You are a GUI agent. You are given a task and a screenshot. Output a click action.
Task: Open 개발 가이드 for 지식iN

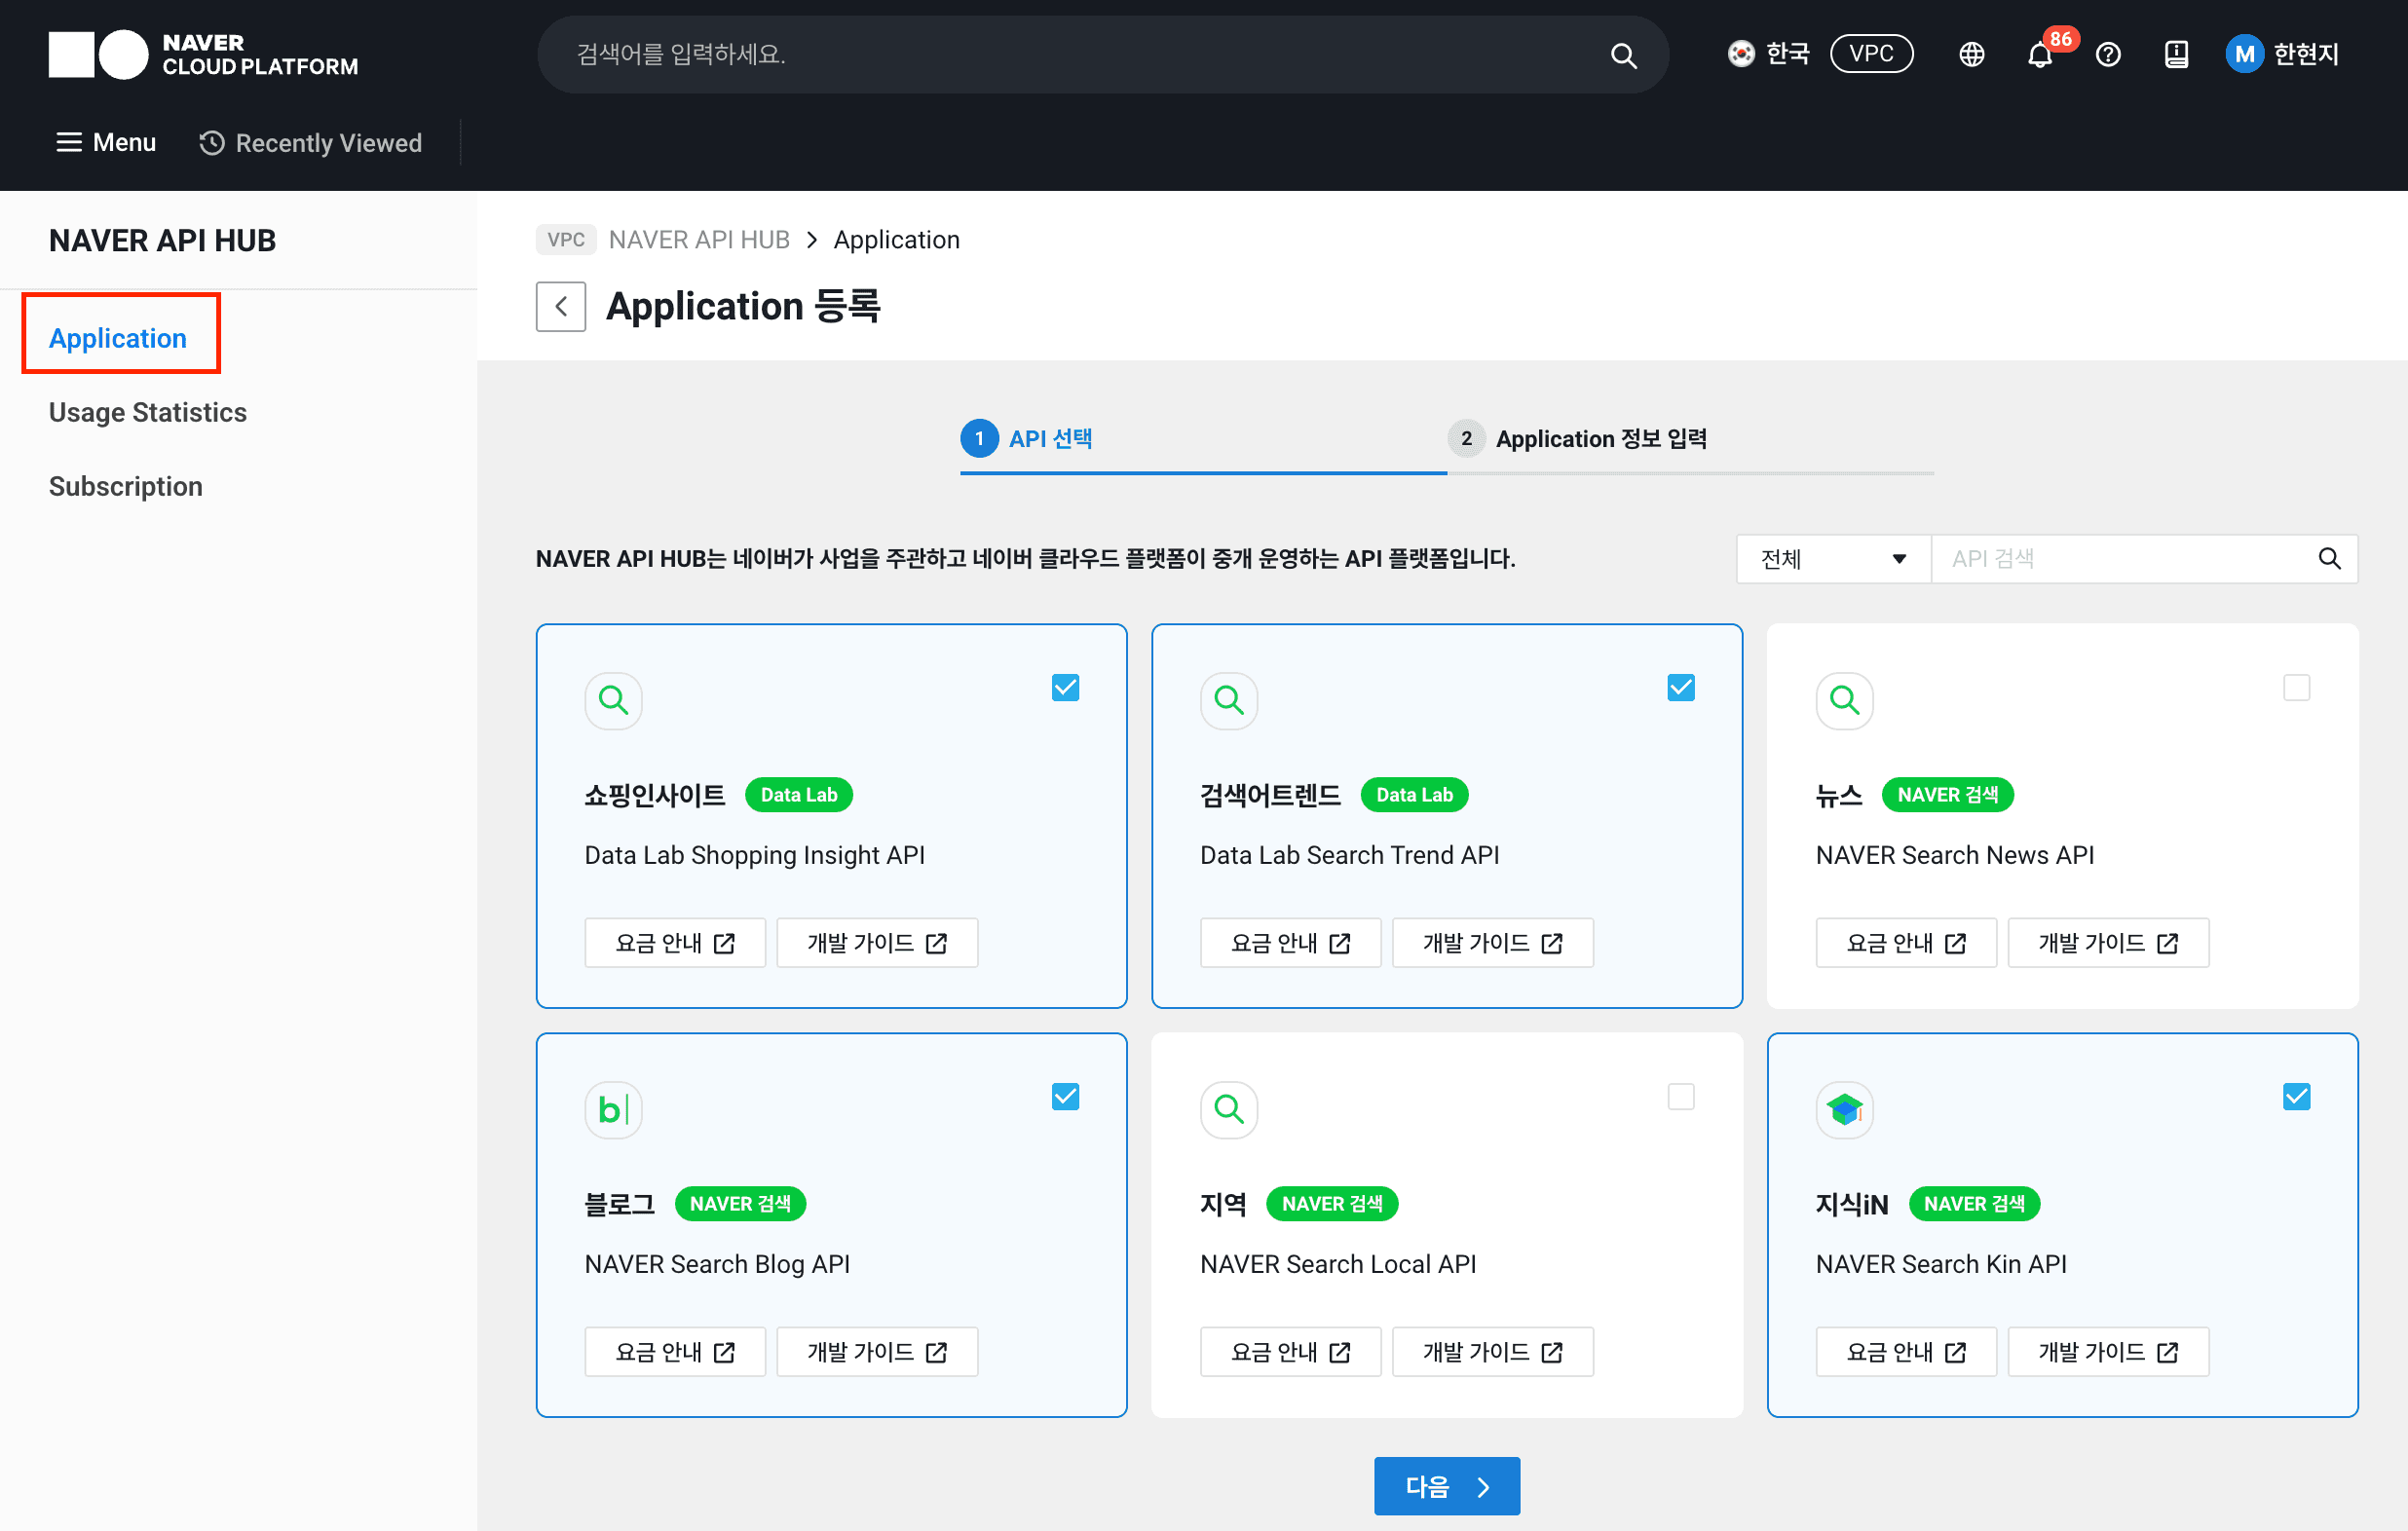[2109, 1352]
